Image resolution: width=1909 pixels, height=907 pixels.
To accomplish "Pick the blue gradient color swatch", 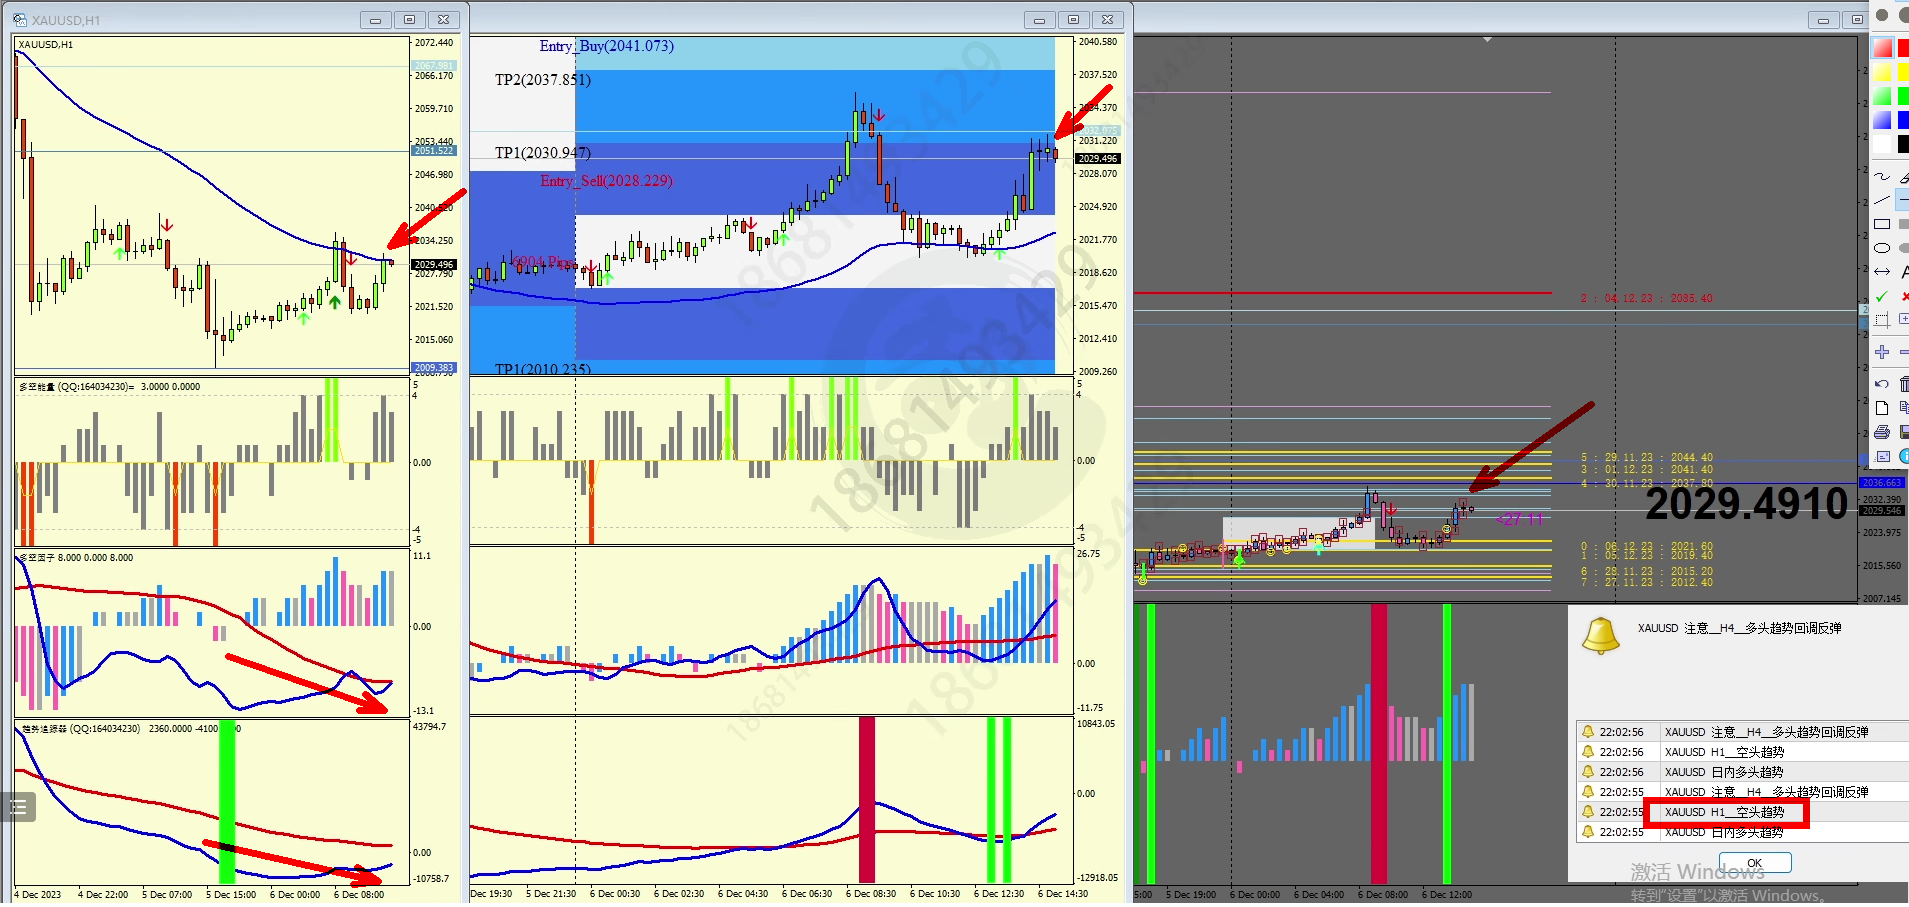I will 1882,120.
